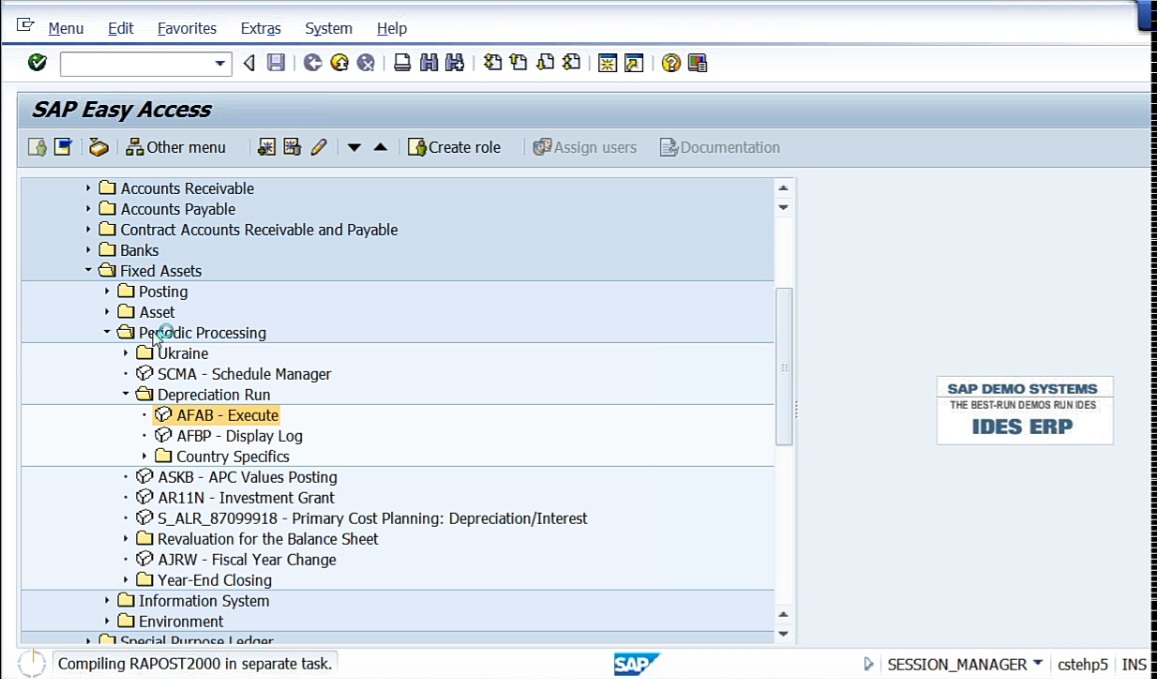Open the window control icon left of Menu
The width and height of the screenshot is (1157, 679).
pyautogui.click(x=25, y=26)
